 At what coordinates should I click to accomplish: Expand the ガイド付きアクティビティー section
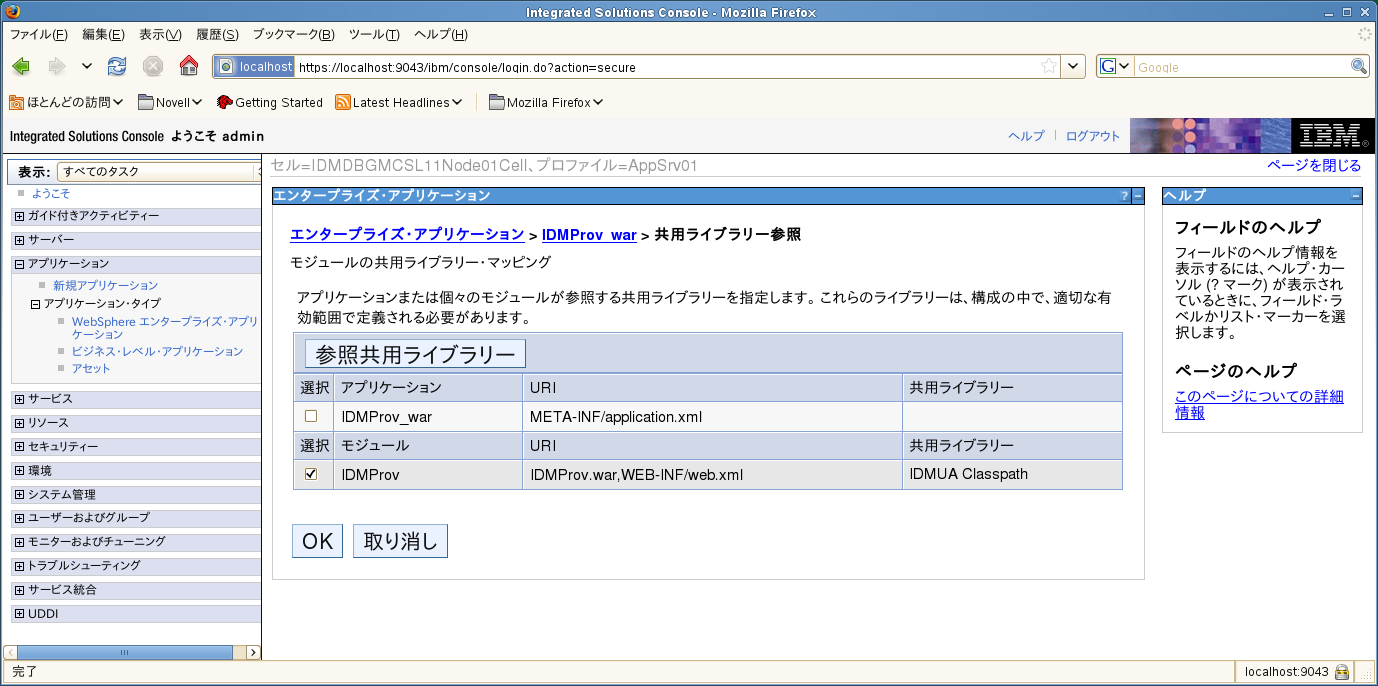click(x=19, y=216)
